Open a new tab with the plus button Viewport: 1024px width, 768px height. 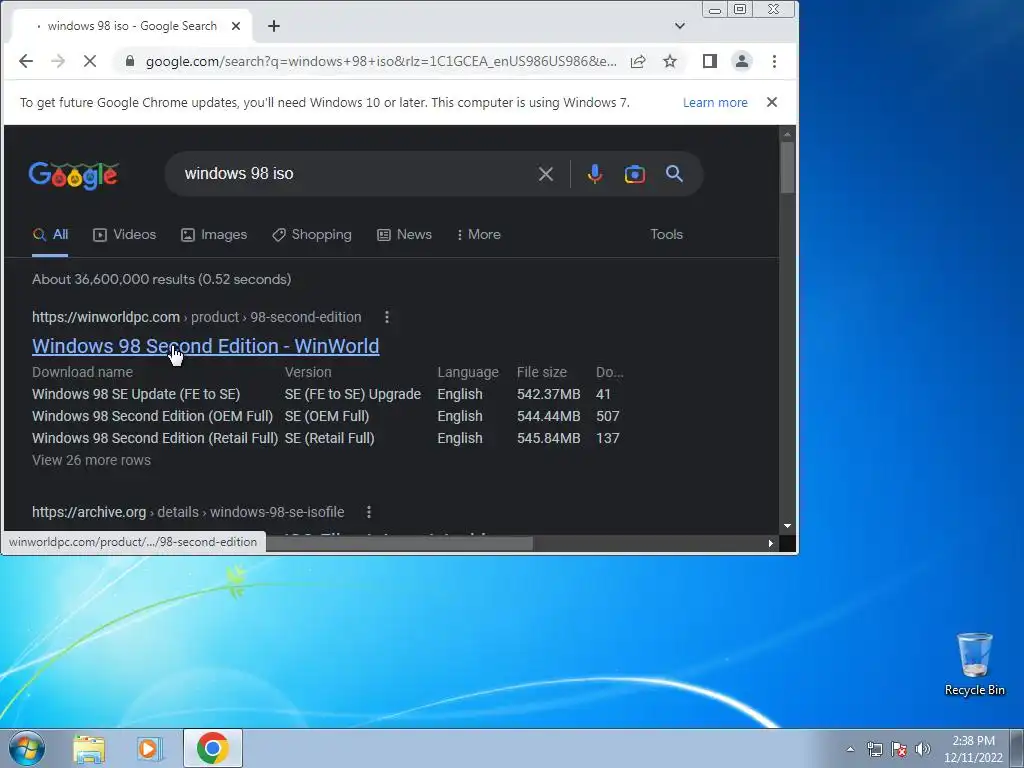point(274,26)
